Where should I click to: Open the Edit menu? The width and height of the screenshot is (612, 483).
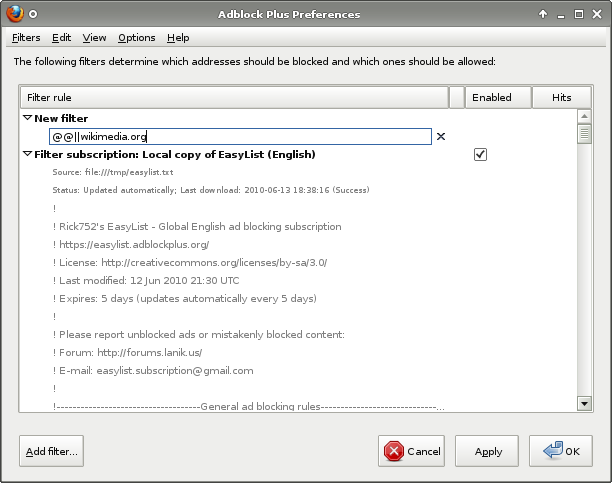(x=61, y=37)
